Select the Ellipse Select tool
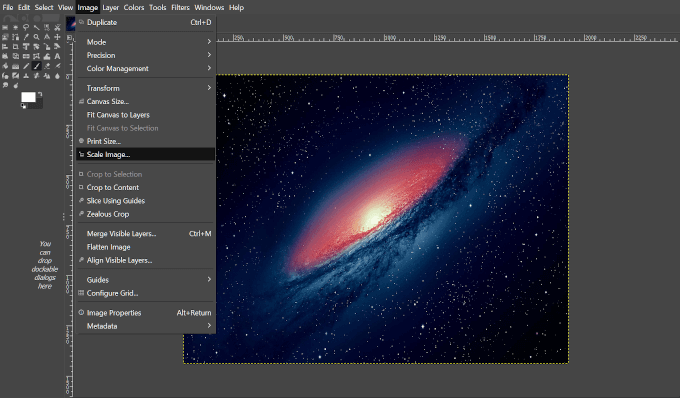Image resolution: width=680 pixels, height=398 pixels. [x=16, y=27]
